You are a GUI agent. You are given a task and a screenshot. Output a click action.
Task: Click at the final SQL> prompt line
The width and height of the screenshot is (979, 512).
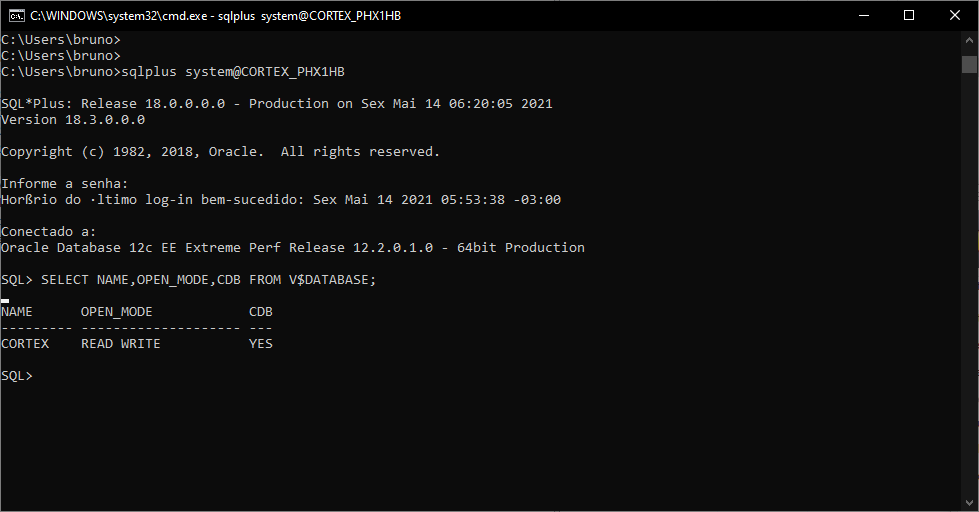point(17,376)
